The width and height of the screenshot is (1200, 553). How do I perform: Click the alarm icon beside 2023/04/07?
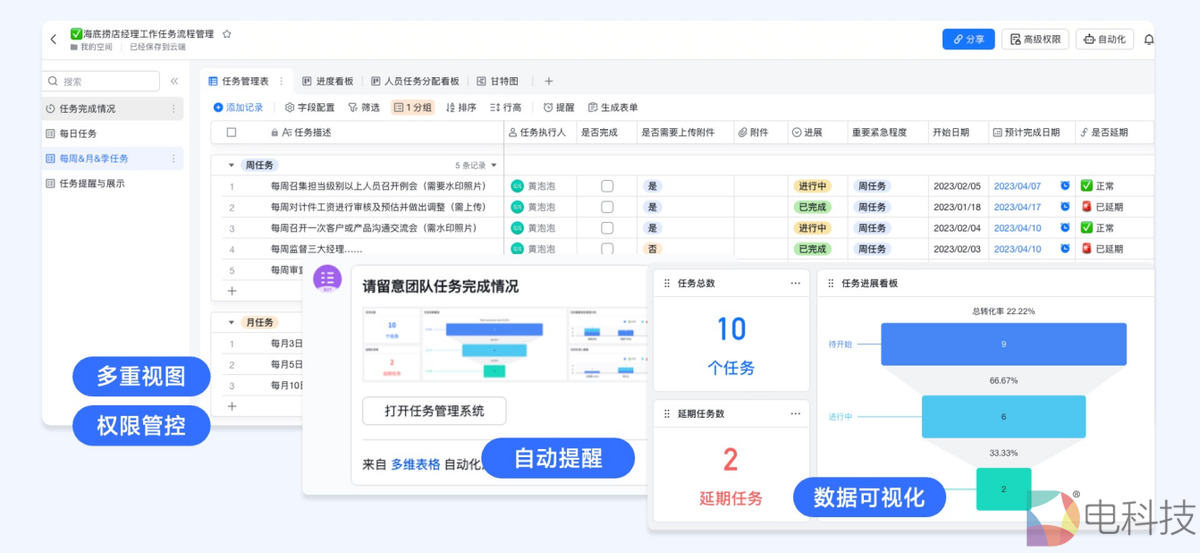[x=1065, y=186]
